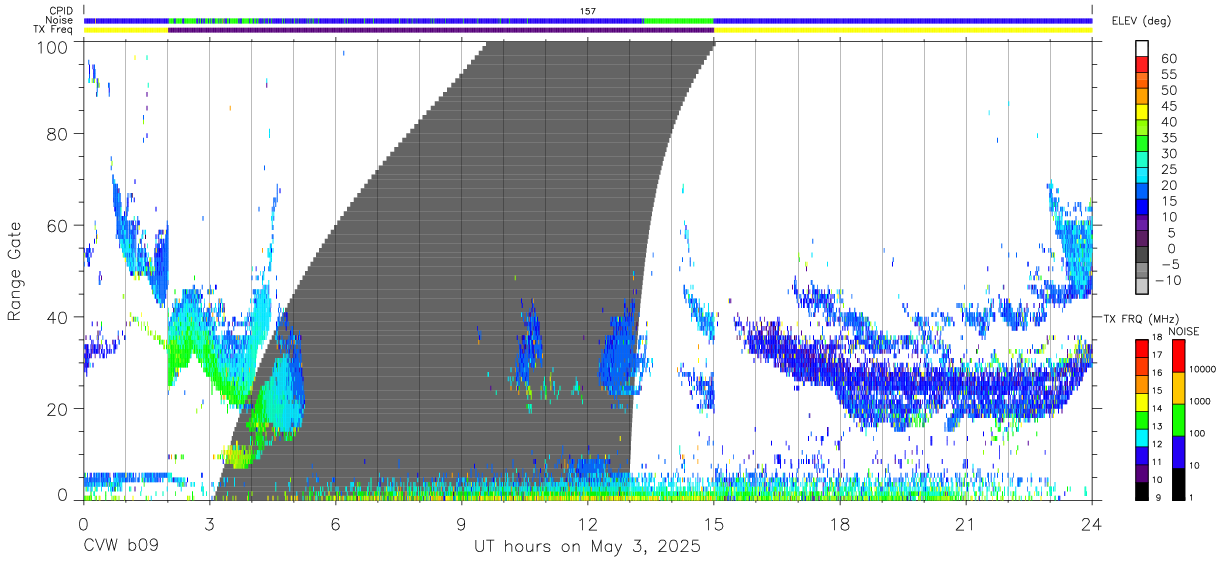Viewport: 1228px width, 567px height.
Task: Click hour 3 on the time axis
Action: coord(210,525)
